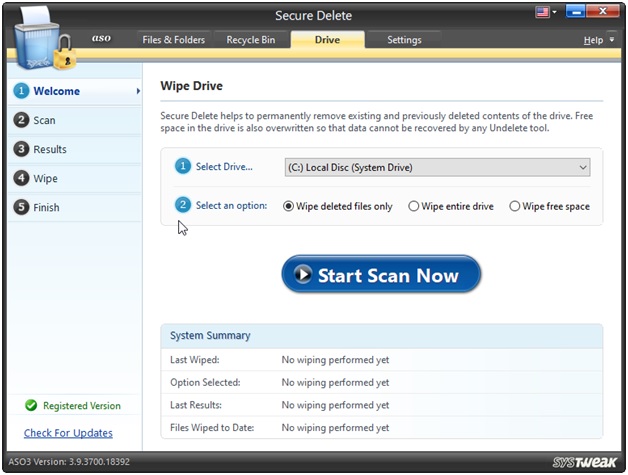Click the step 4 number badge beside Wipe
The image size is (628, 475).
pyautogui.click(x=21, y=178)
